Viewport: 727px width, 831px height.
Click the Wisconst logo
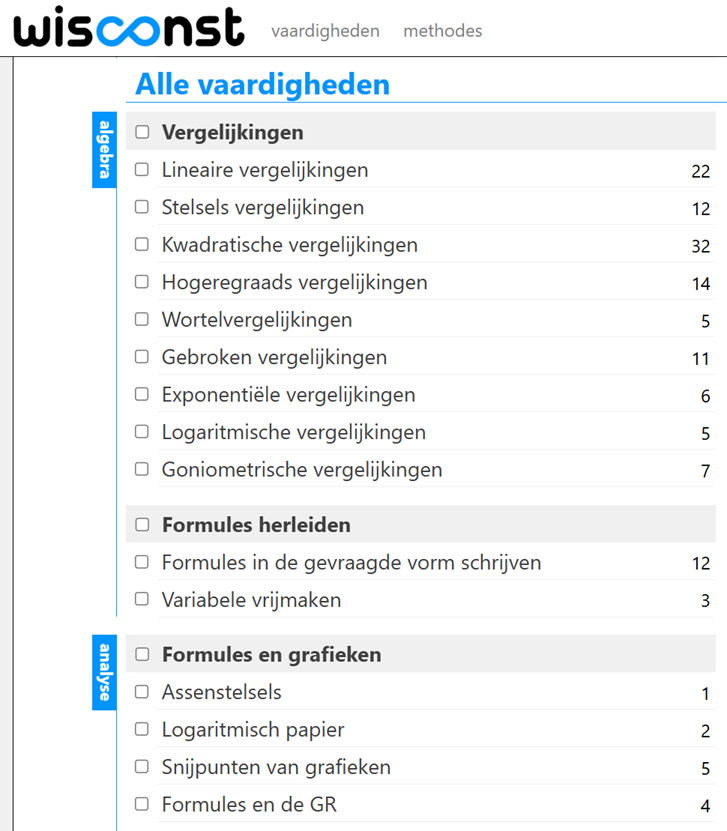129,29
